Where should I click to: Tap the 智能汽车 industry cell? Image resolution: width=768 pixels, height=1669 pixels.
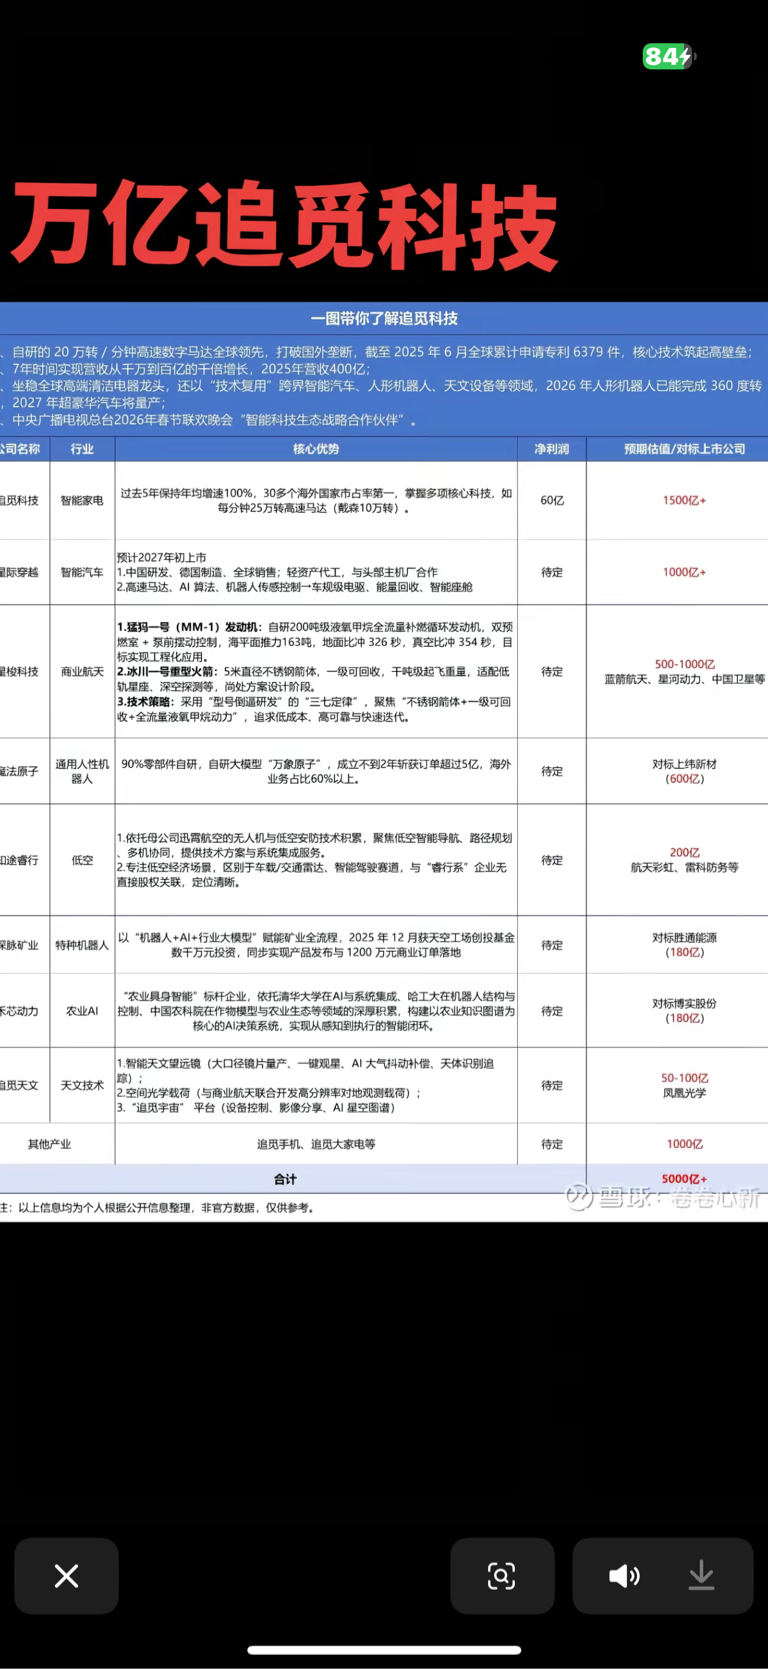pos(82,572)
